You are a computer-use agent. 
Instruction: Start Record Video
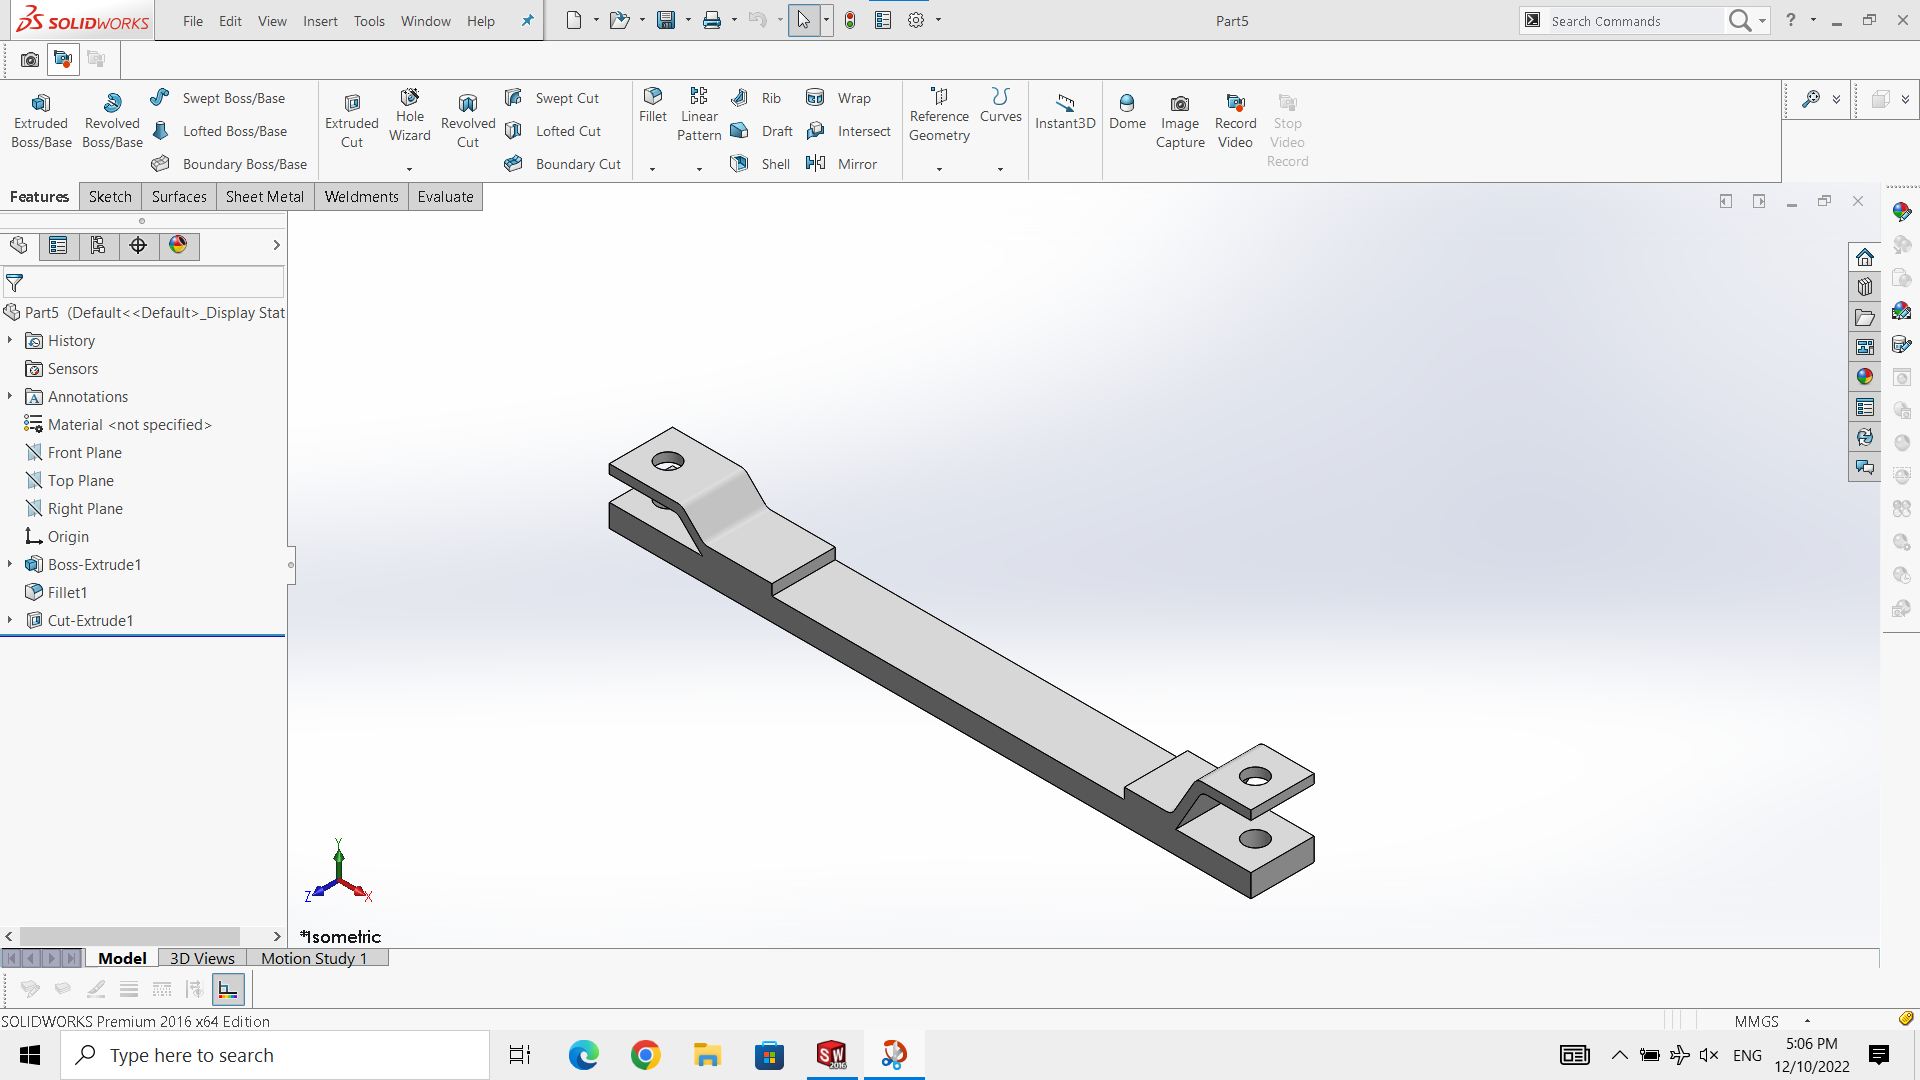1235,122
